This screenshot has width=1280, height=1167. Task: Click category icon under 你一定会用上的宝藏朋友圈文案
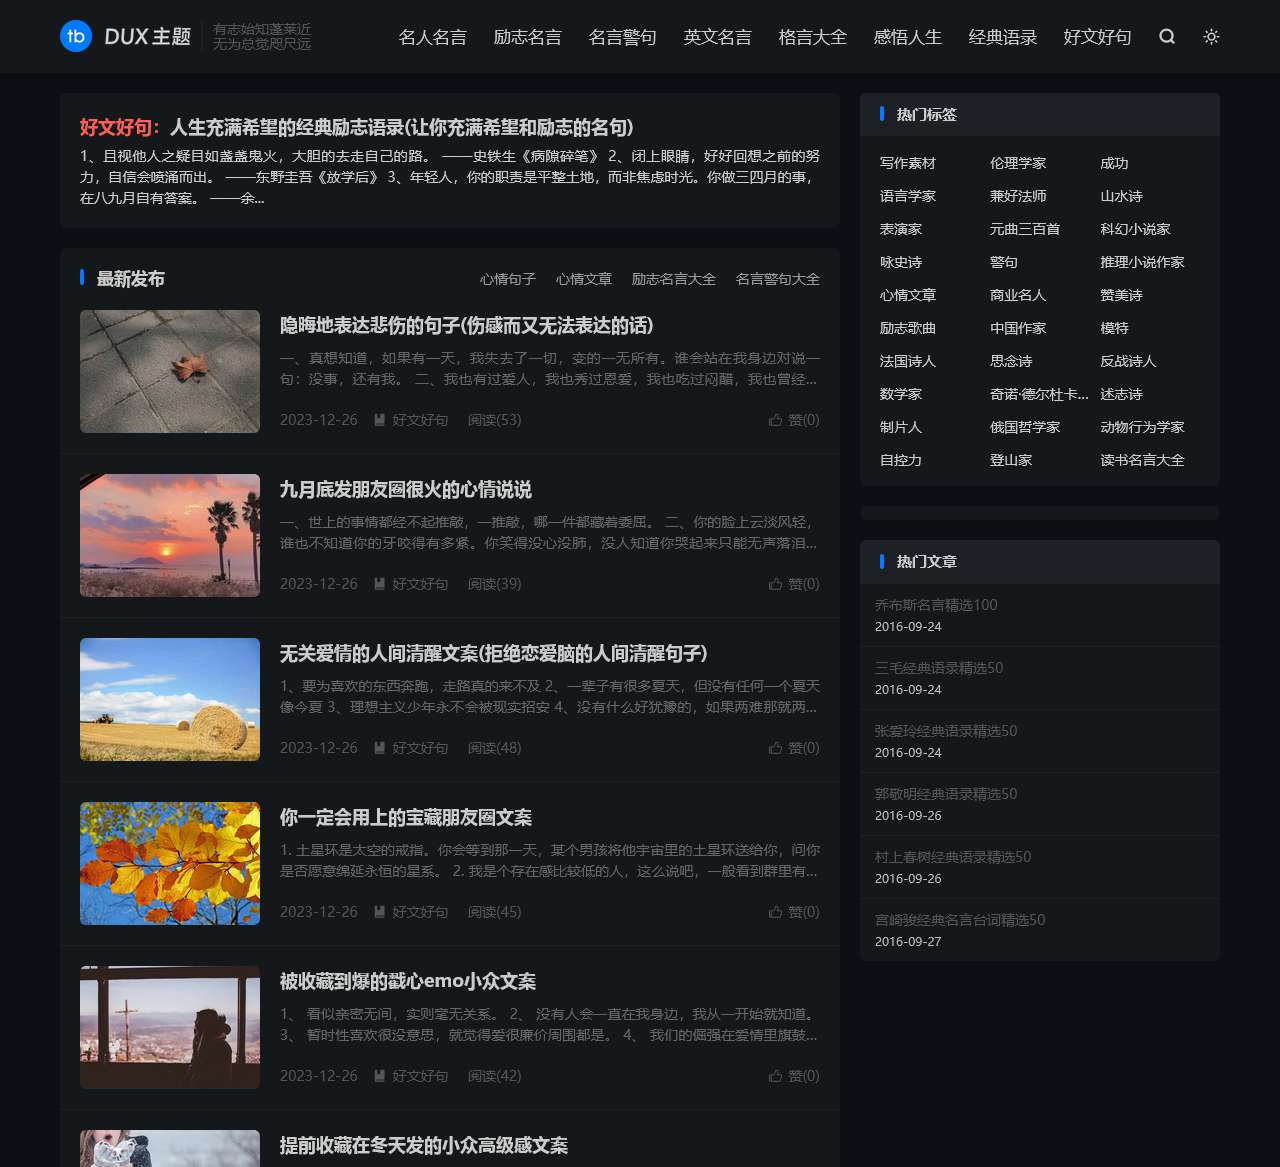coord(380,912)
